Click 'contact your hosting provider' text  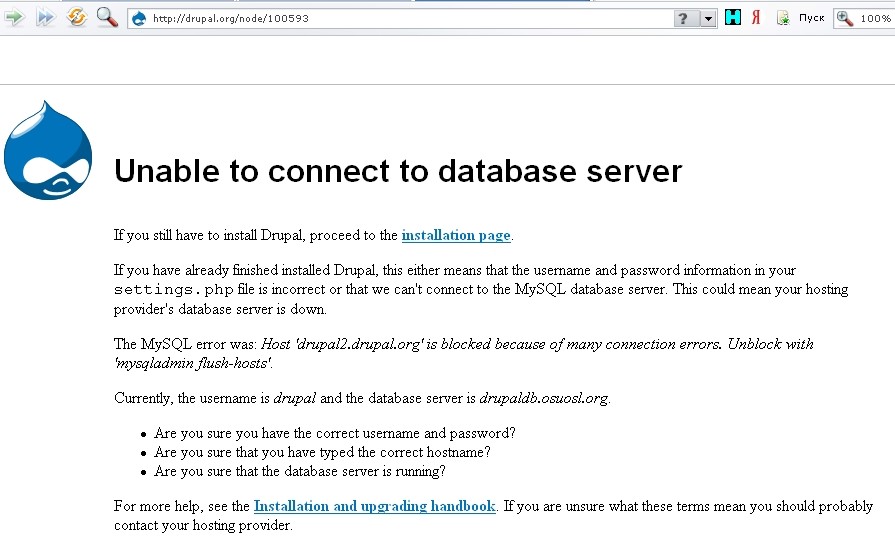[x=203, y=525]
